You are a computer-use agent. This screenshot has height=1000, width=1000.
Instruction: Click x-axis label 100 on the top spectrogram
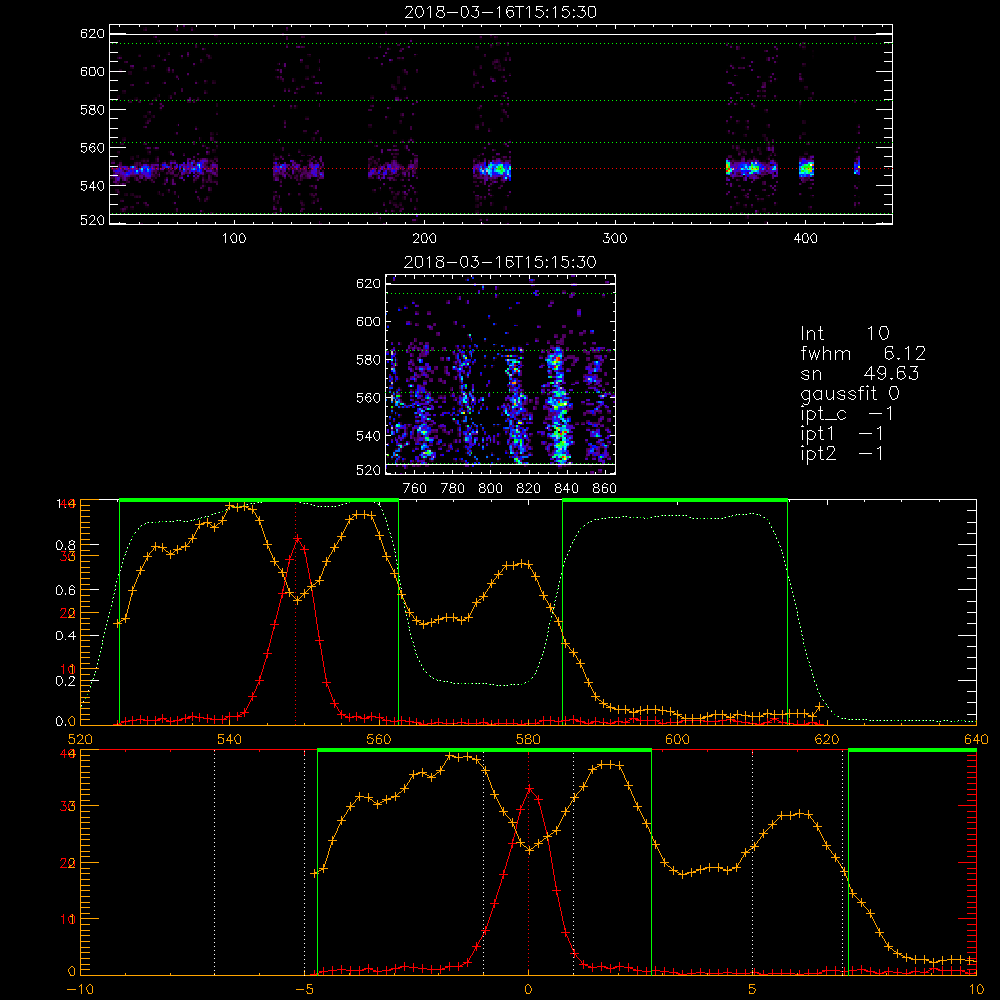(234, 239)
